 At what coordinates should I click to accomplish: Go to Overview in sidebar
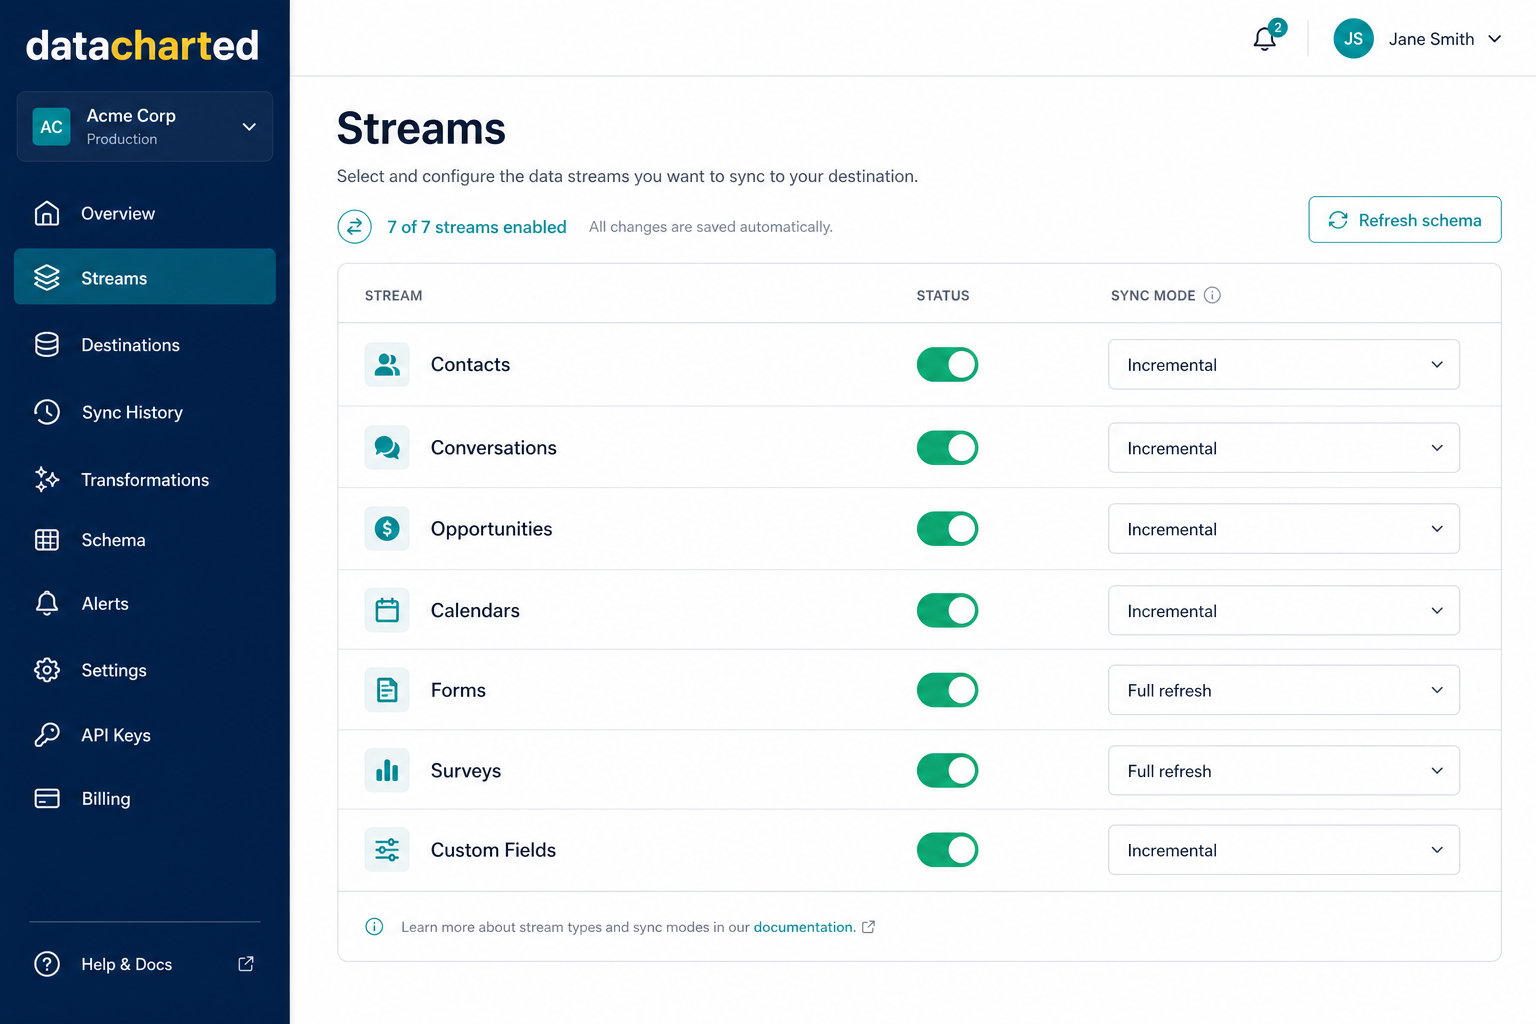145,213
